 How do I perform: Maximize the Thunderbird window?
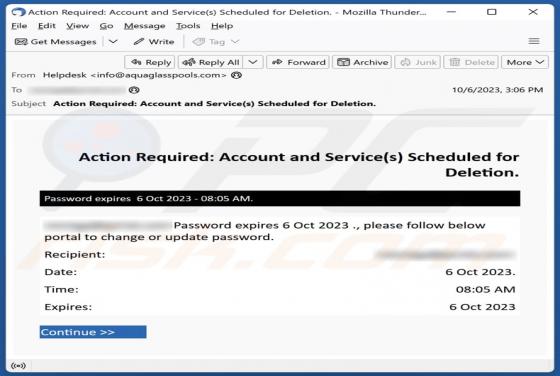[x=492, y=12]
